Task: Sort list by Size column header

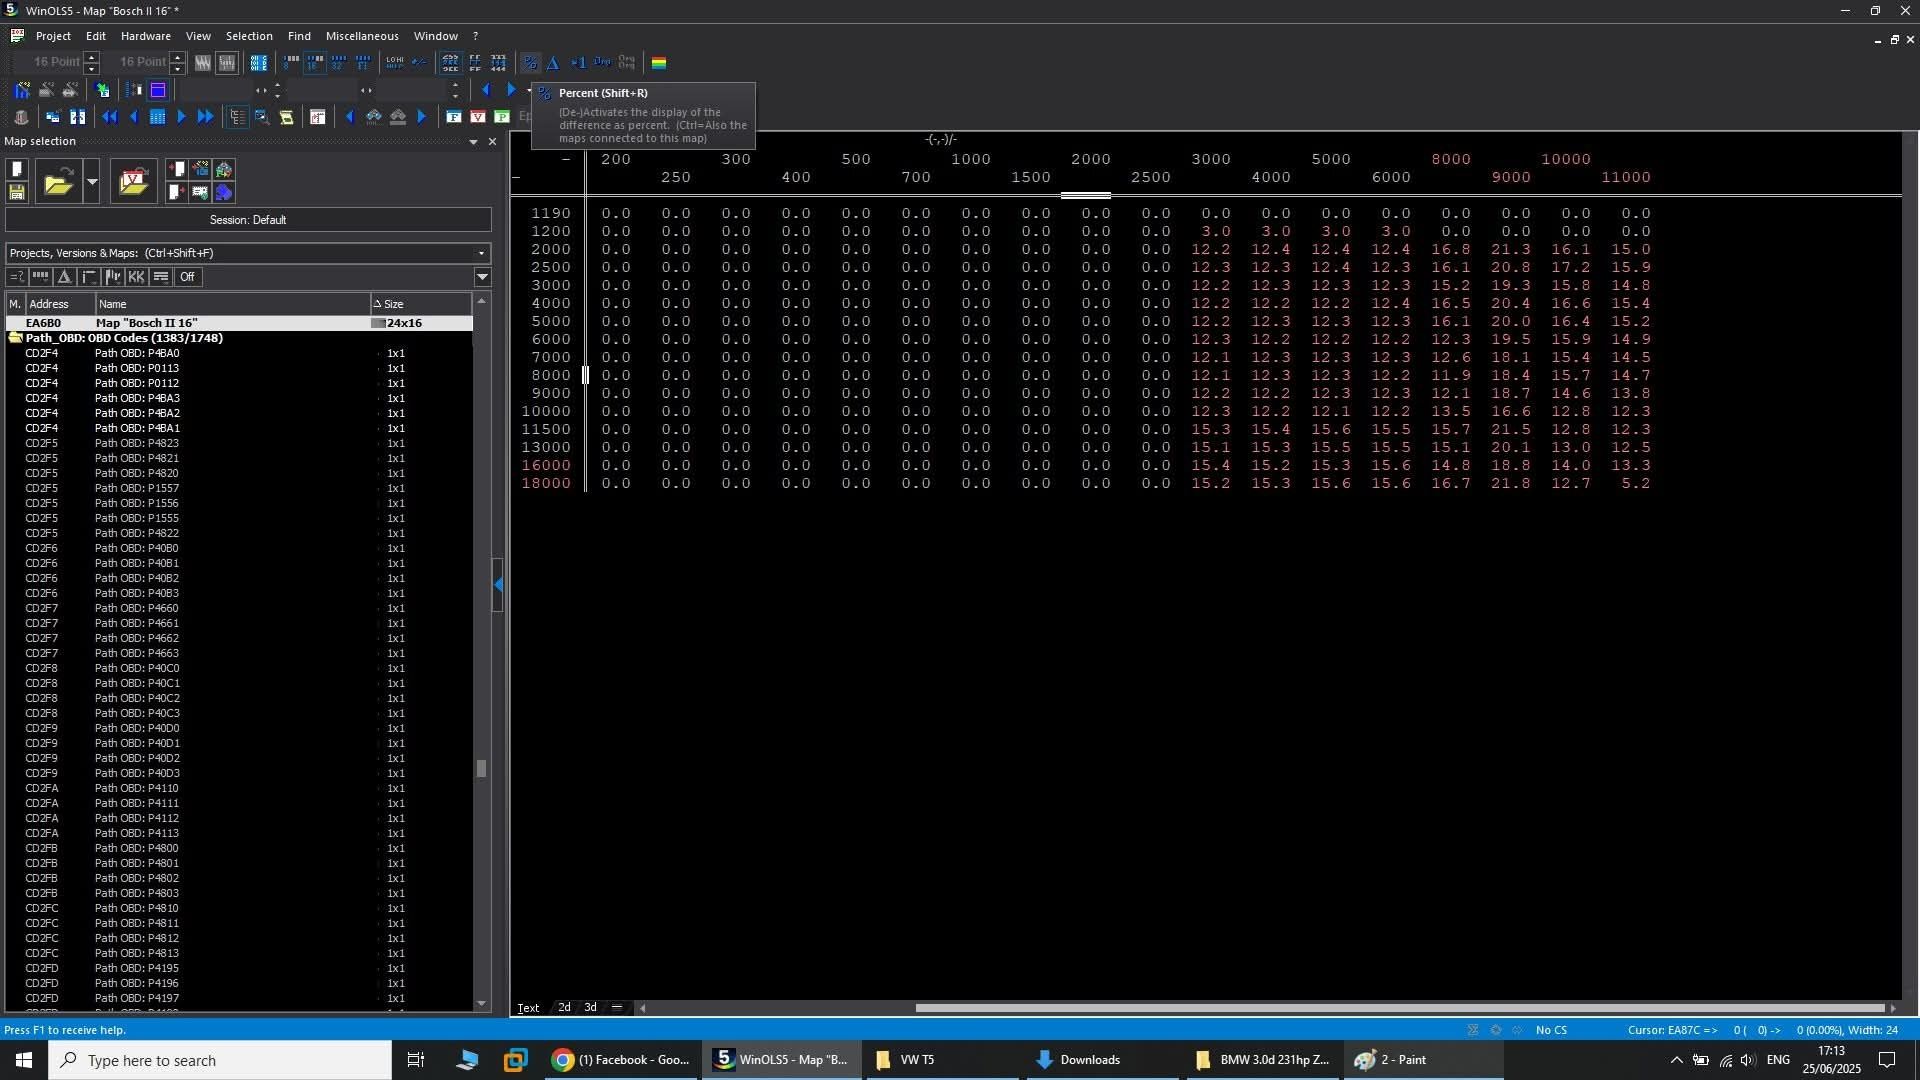Action: [x=420, y=304]
